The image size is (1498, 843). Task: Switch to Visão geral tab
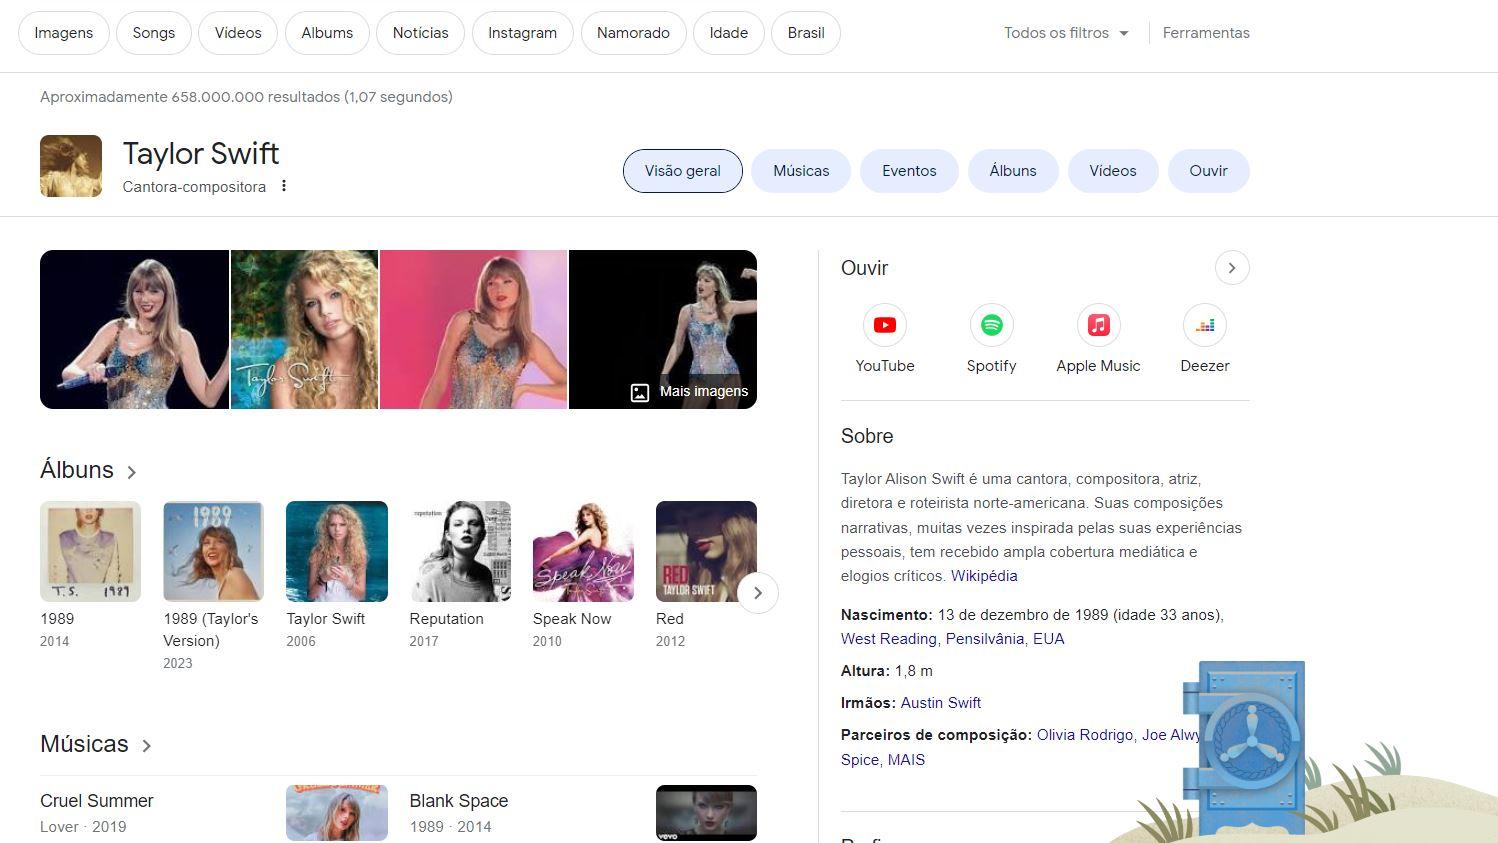point(683,171)
